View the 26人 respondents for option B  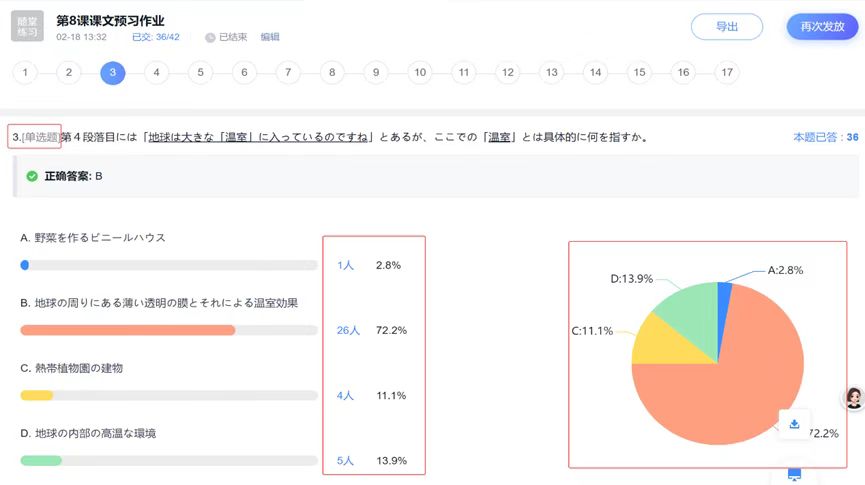348,330
